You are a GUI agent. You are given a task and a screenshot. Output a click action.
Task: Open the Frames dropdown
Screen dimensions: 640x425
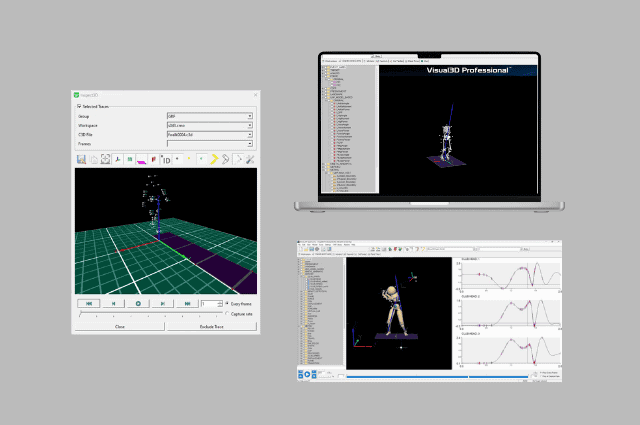(249, 143)
